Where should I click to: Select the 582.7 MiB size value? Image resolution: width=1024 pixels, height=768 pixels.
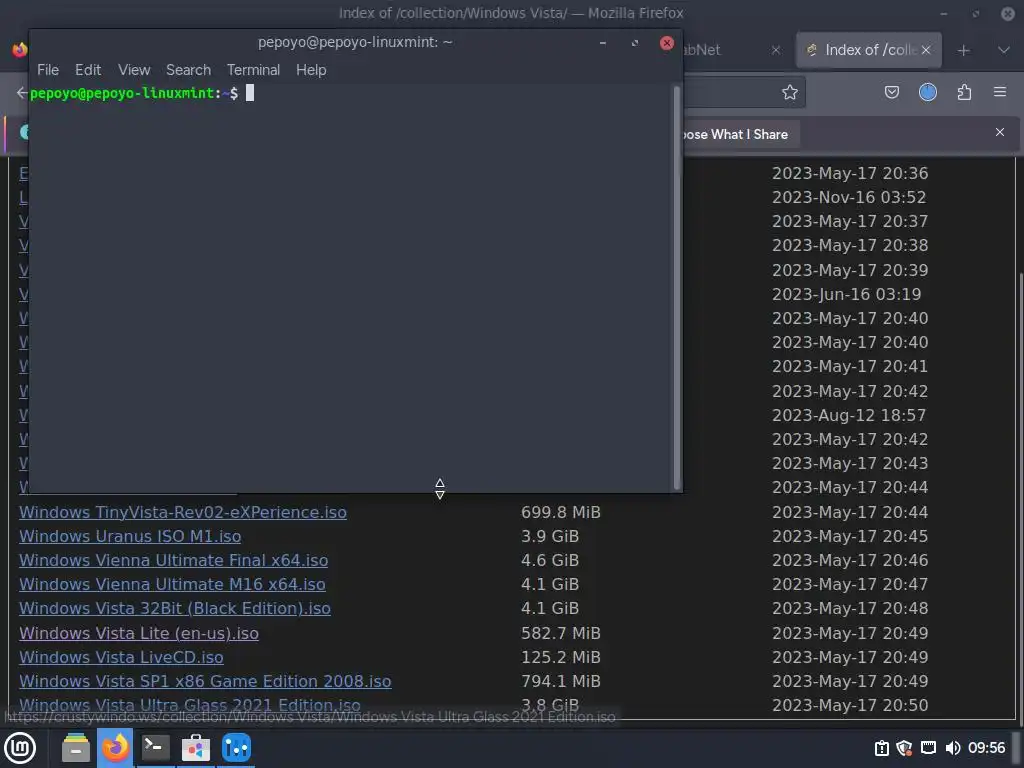click(561, 633)
